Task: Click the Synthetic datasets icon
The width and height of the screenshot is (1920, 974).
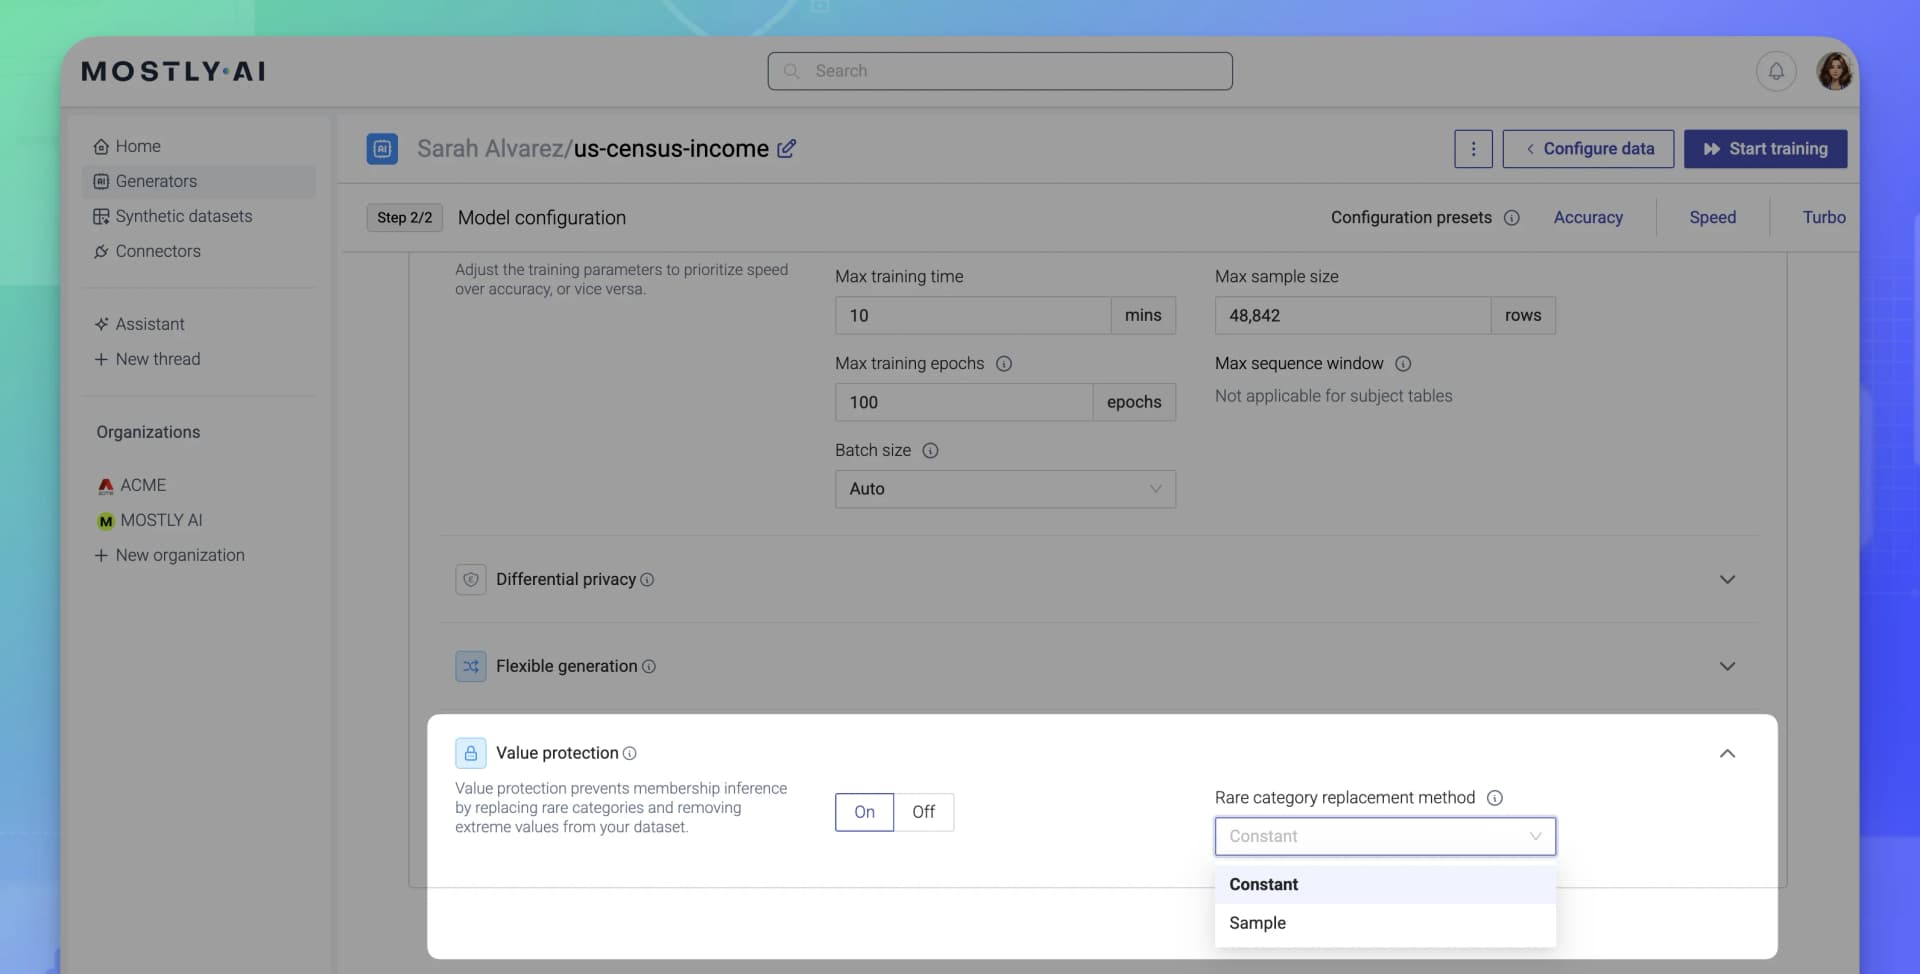Action: click(x=101, y=216)
